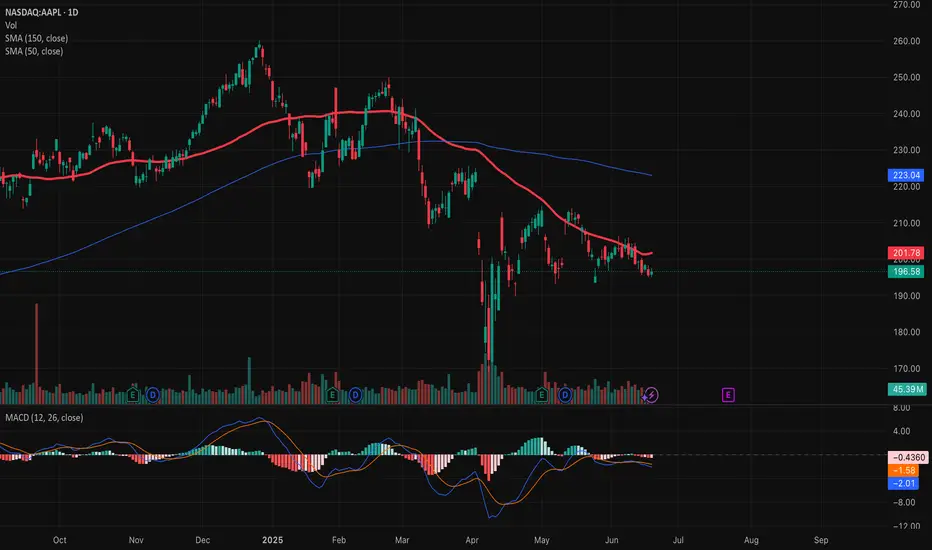Viewport: 932px width, 550px height.
Task: Select the NASDAQ:AAPL · 1D symbol legend
Action: click(42, 12)
